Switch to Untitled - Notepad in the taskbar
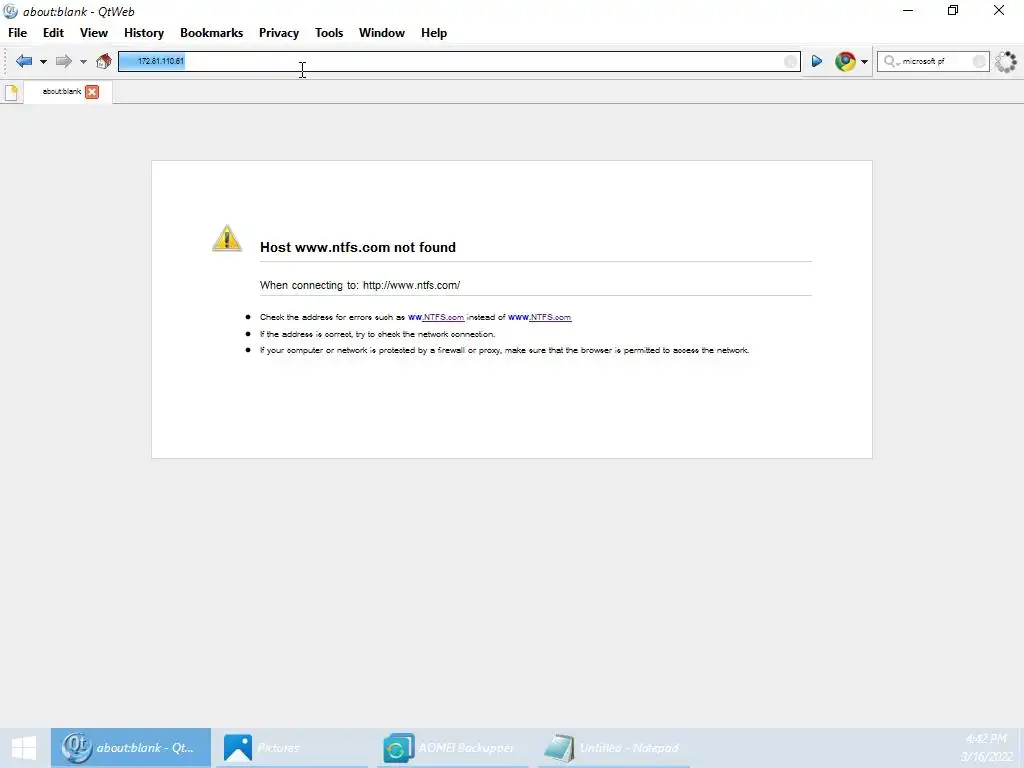Viewport: 1024px width, 768px height. [614, 748]
